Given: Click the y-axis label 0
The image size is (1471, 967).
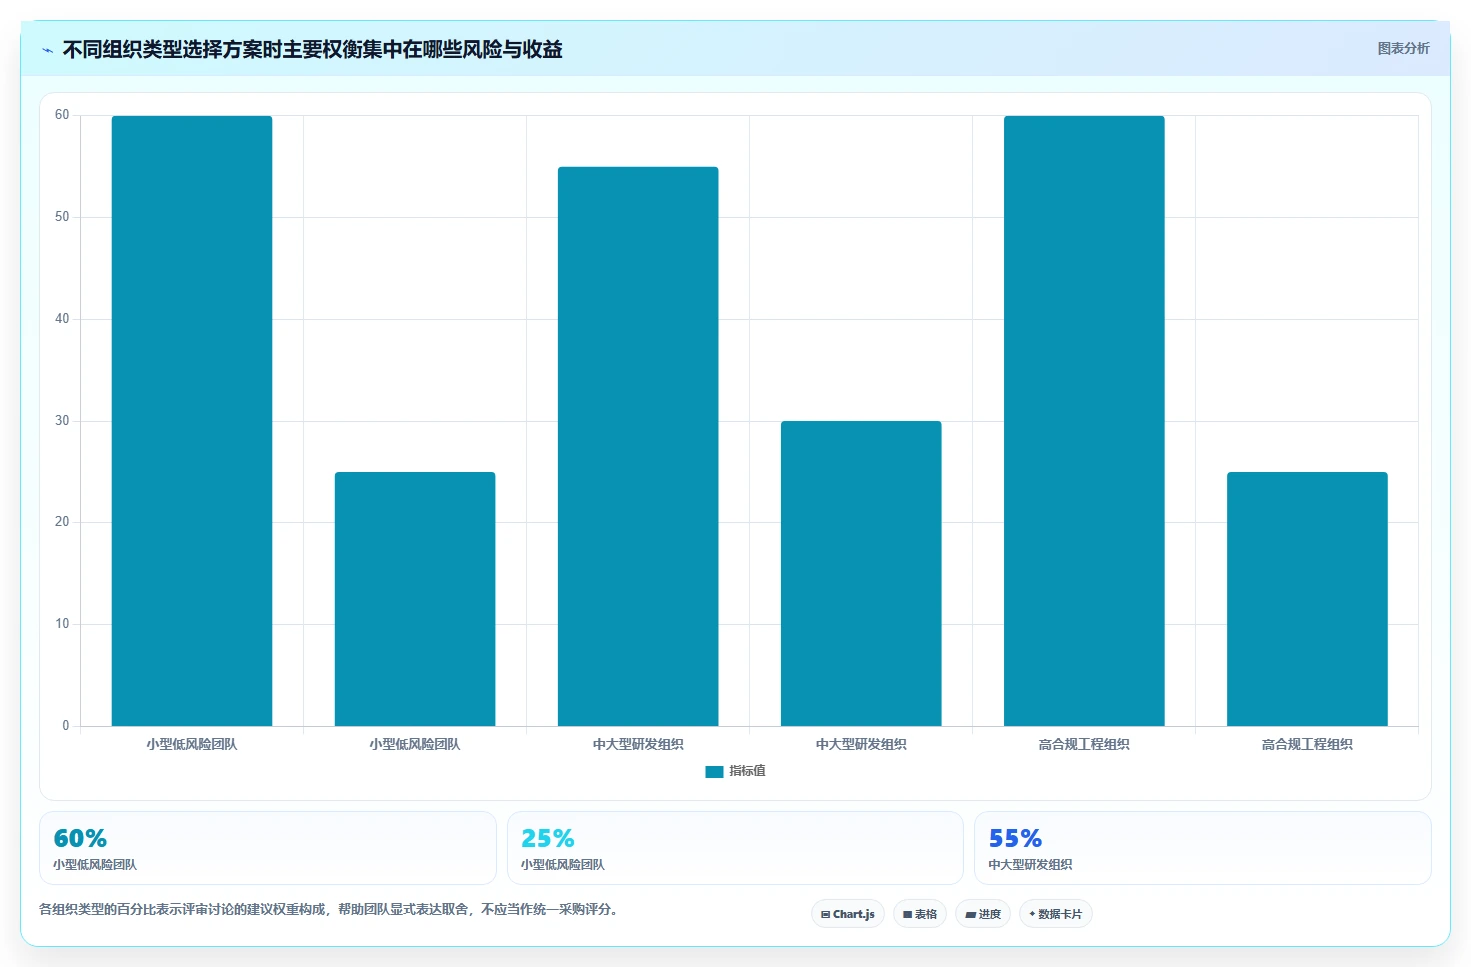Looking at the screenshot, I should [66, 726].
